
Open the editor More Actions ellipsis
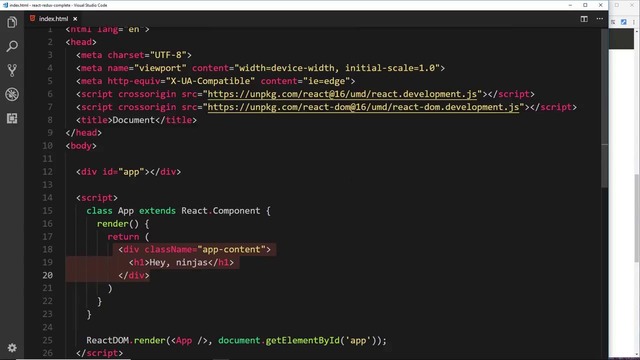click(x=600, y=19)
